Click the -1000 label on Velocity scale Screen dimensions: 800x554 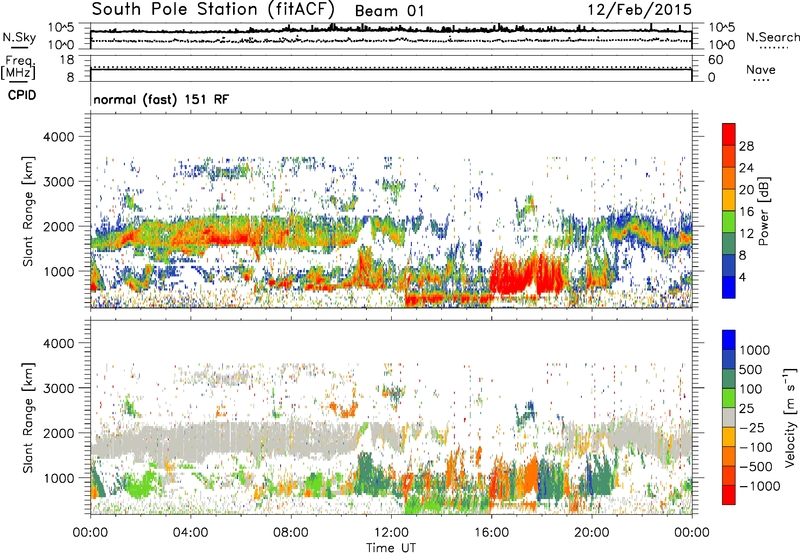point(760,486)
